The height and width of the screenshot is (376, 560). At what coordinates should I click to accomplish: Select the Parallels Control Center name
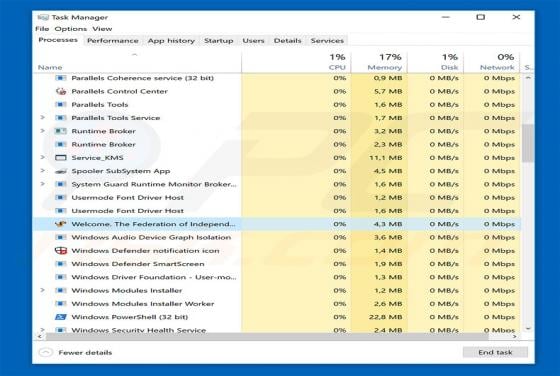119,91
